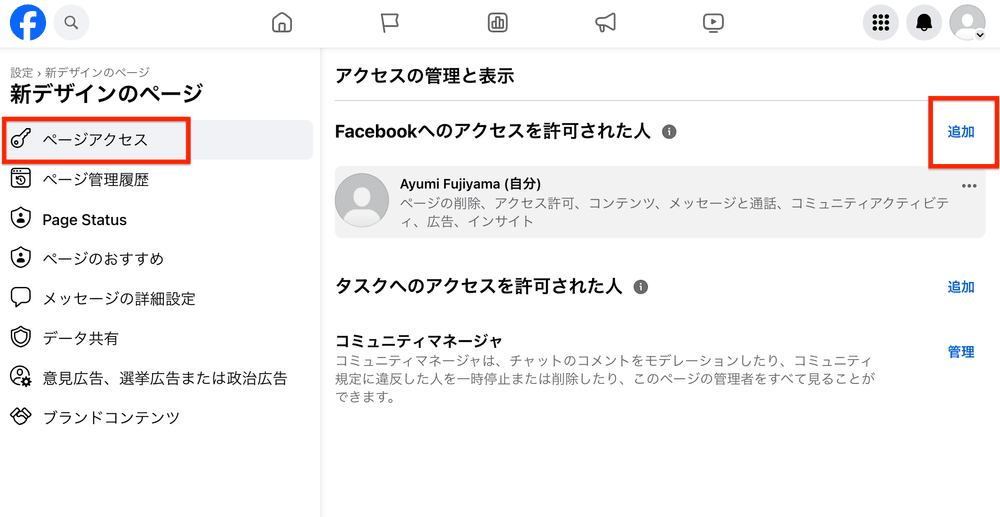
Task: Open the nine-dot menu grid icon
Action: pos(881,23)
